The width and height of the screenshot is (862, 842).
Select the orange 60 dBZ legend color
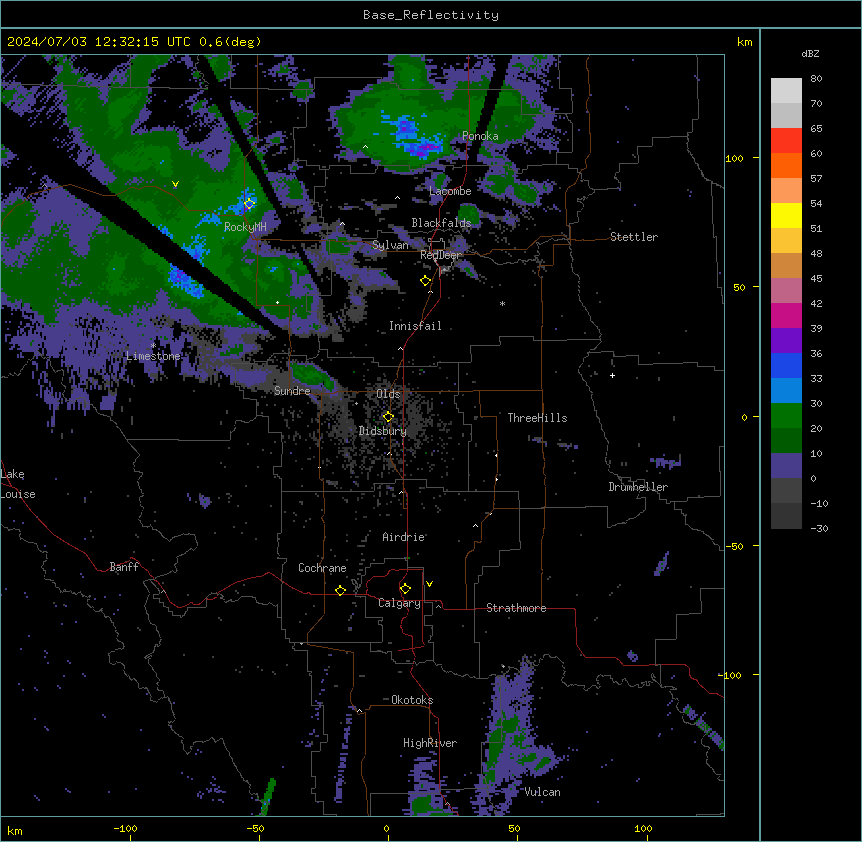pos(786,165)
